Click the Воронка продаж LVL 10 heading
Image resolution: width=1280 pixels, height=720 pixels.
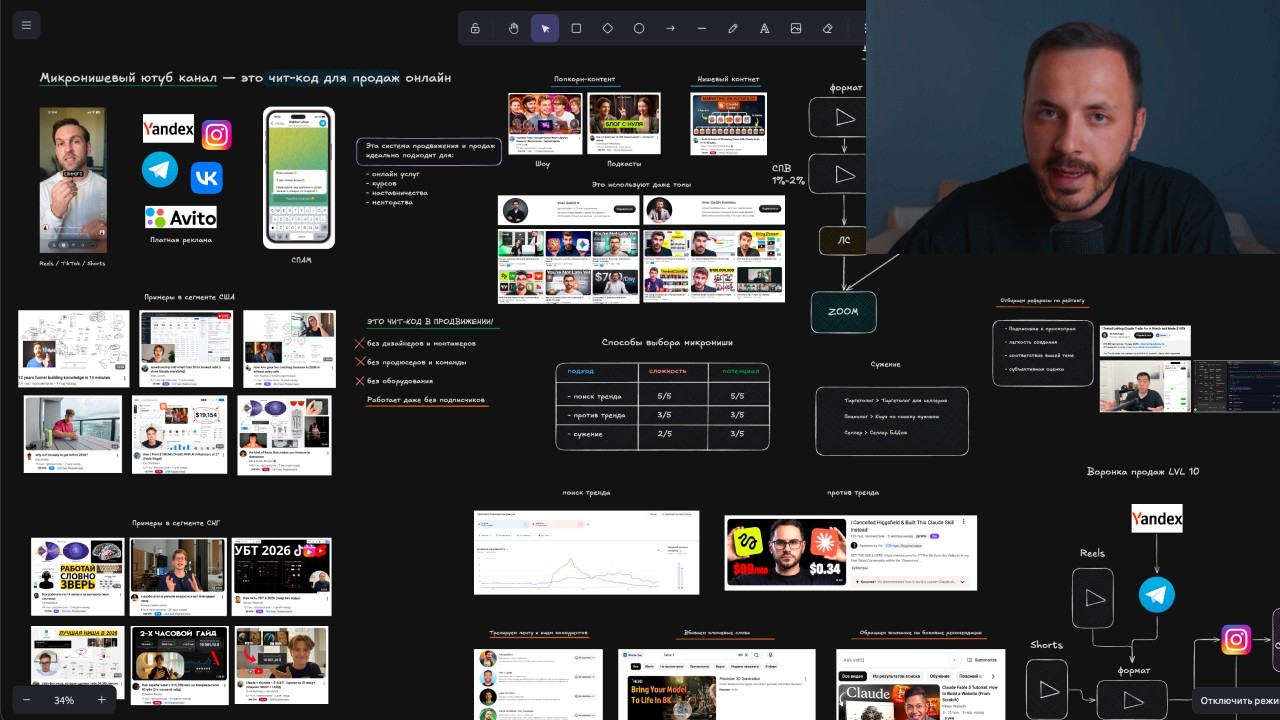(1143, 471)
